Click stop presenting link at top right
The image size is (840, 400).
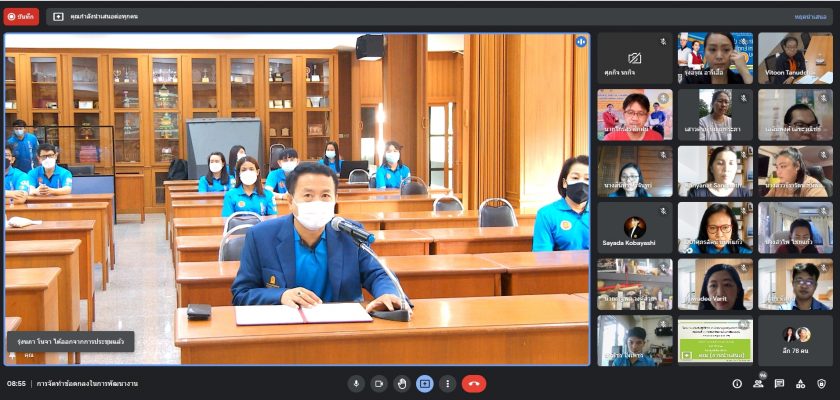point(810,17)
